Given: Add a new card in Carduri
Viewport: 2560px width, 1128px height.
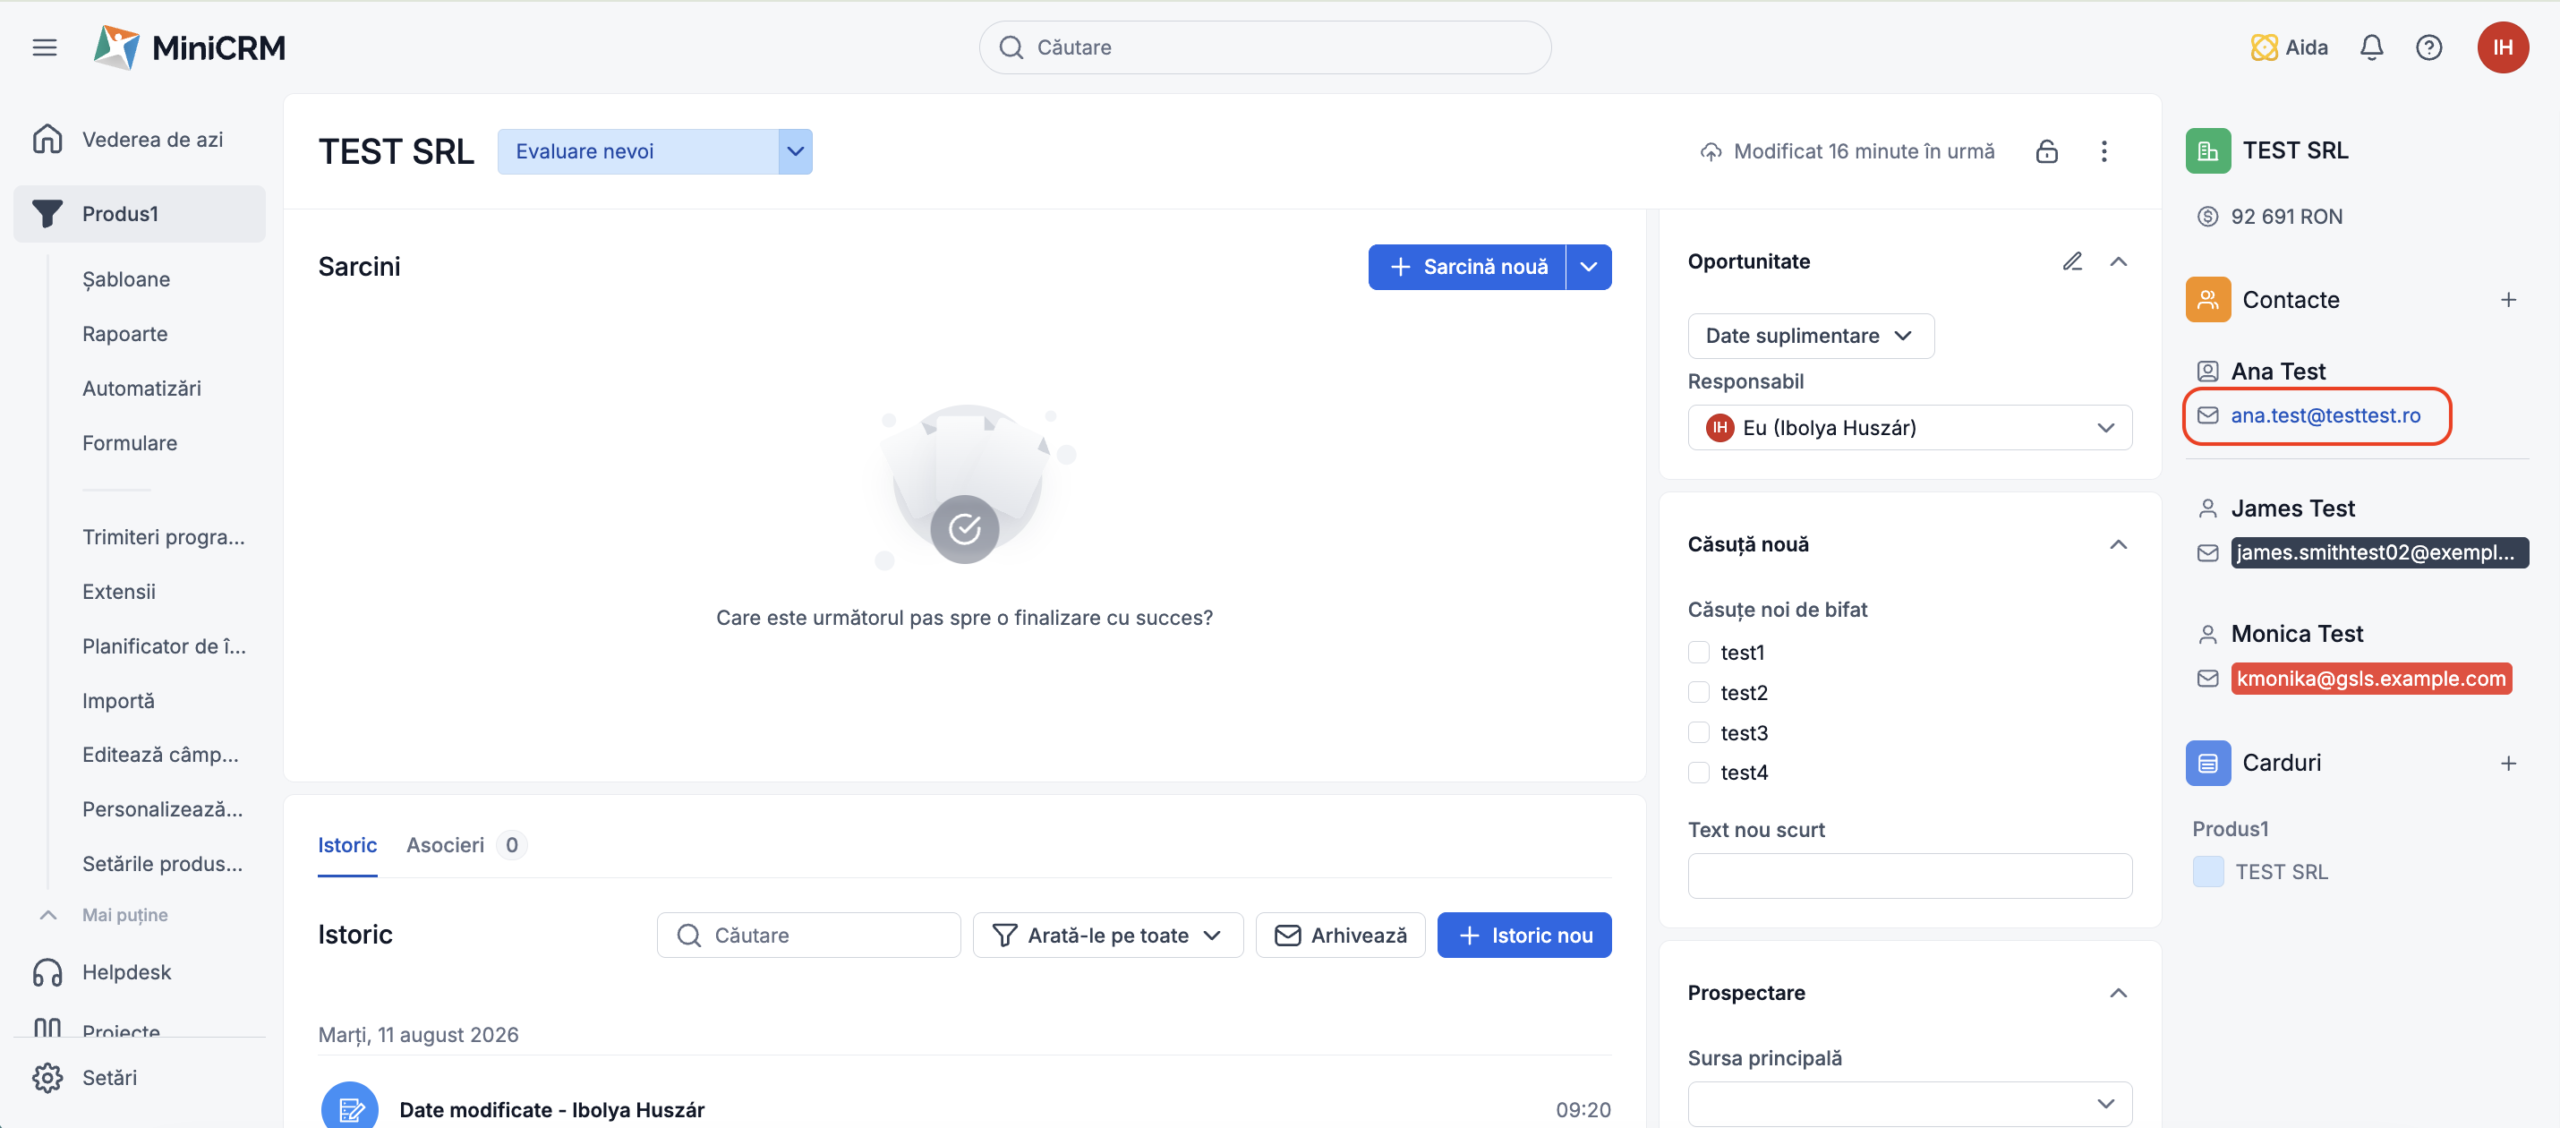Looking at the screenshot, I should (2508, 764).
